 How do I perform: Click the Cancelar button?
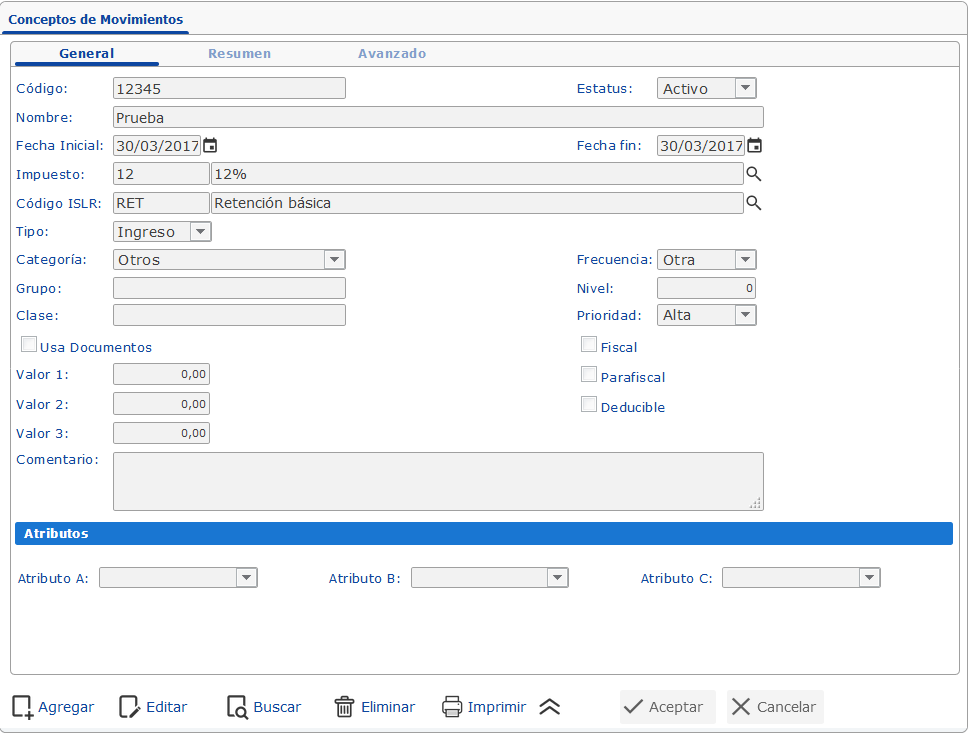tap(775, 707)
